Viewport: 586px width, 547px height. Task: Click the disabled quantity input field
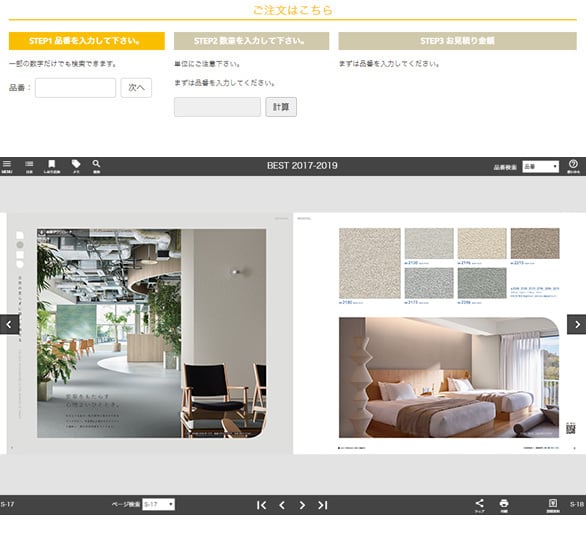[x=217, y=107]
